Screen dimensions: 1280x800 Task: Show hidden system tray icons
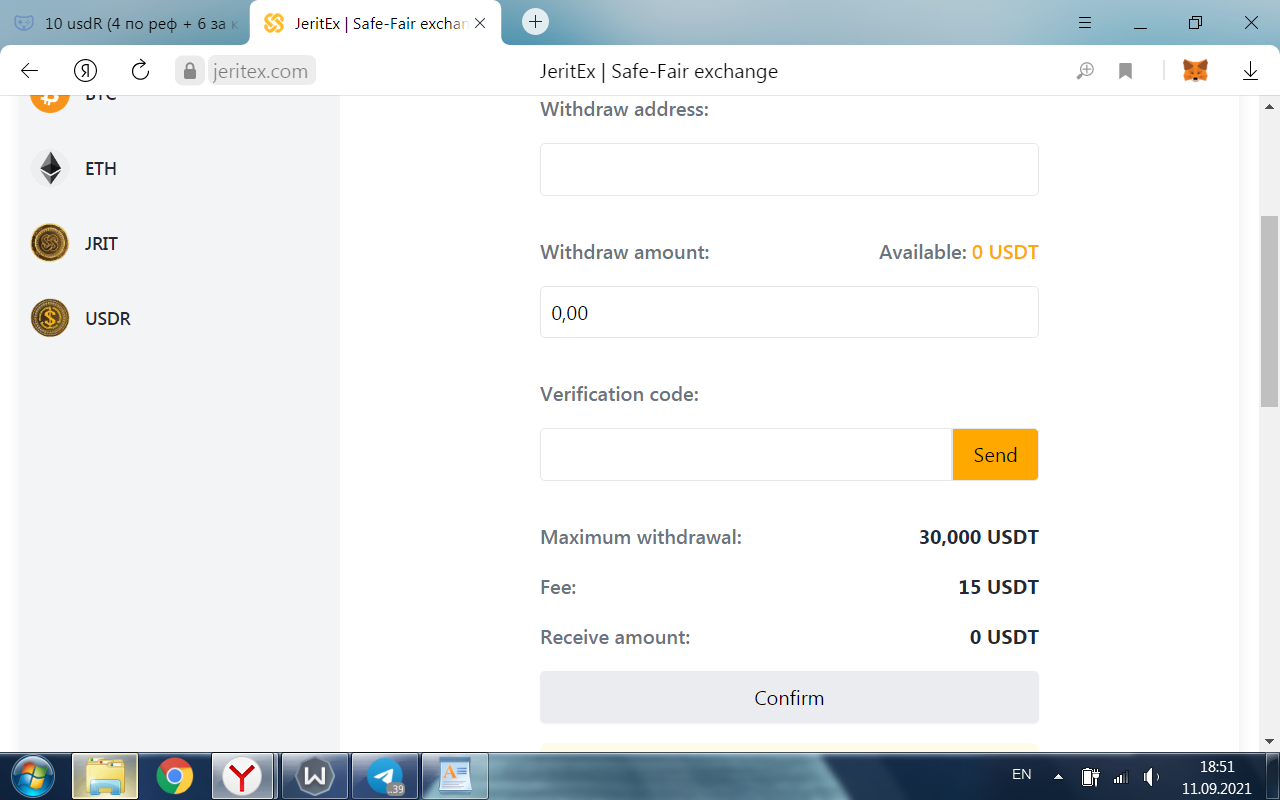coord(1058,776)
